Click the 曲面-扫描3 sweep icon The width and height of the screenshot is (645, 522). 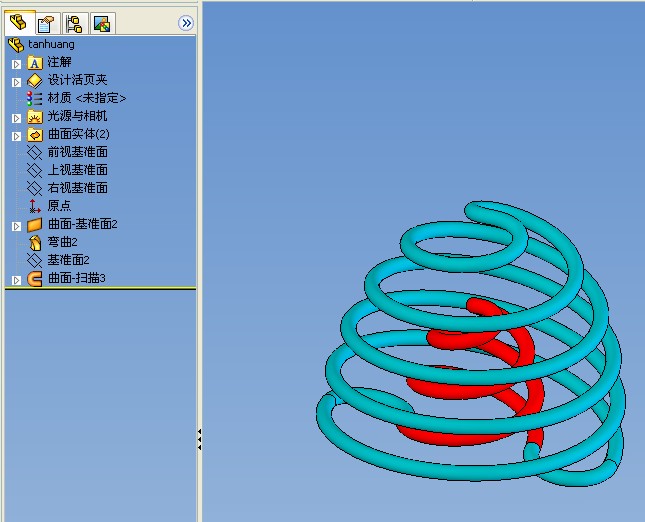coord(35,278)
